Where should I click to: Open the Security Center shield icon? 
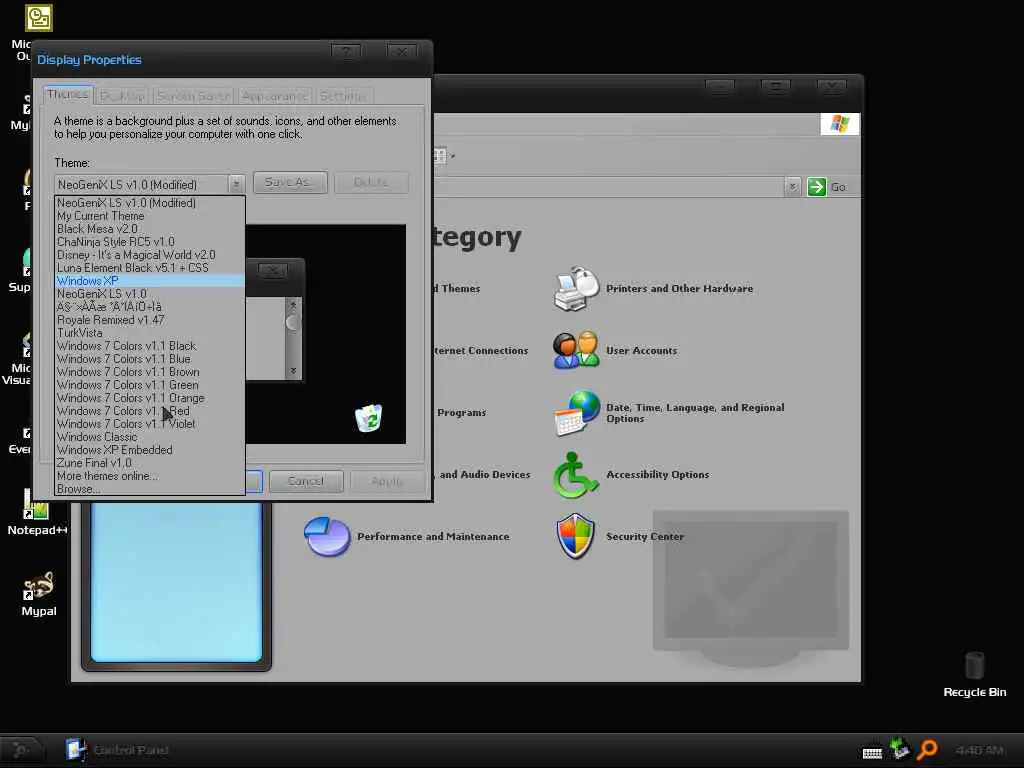[x=575, y=536]
